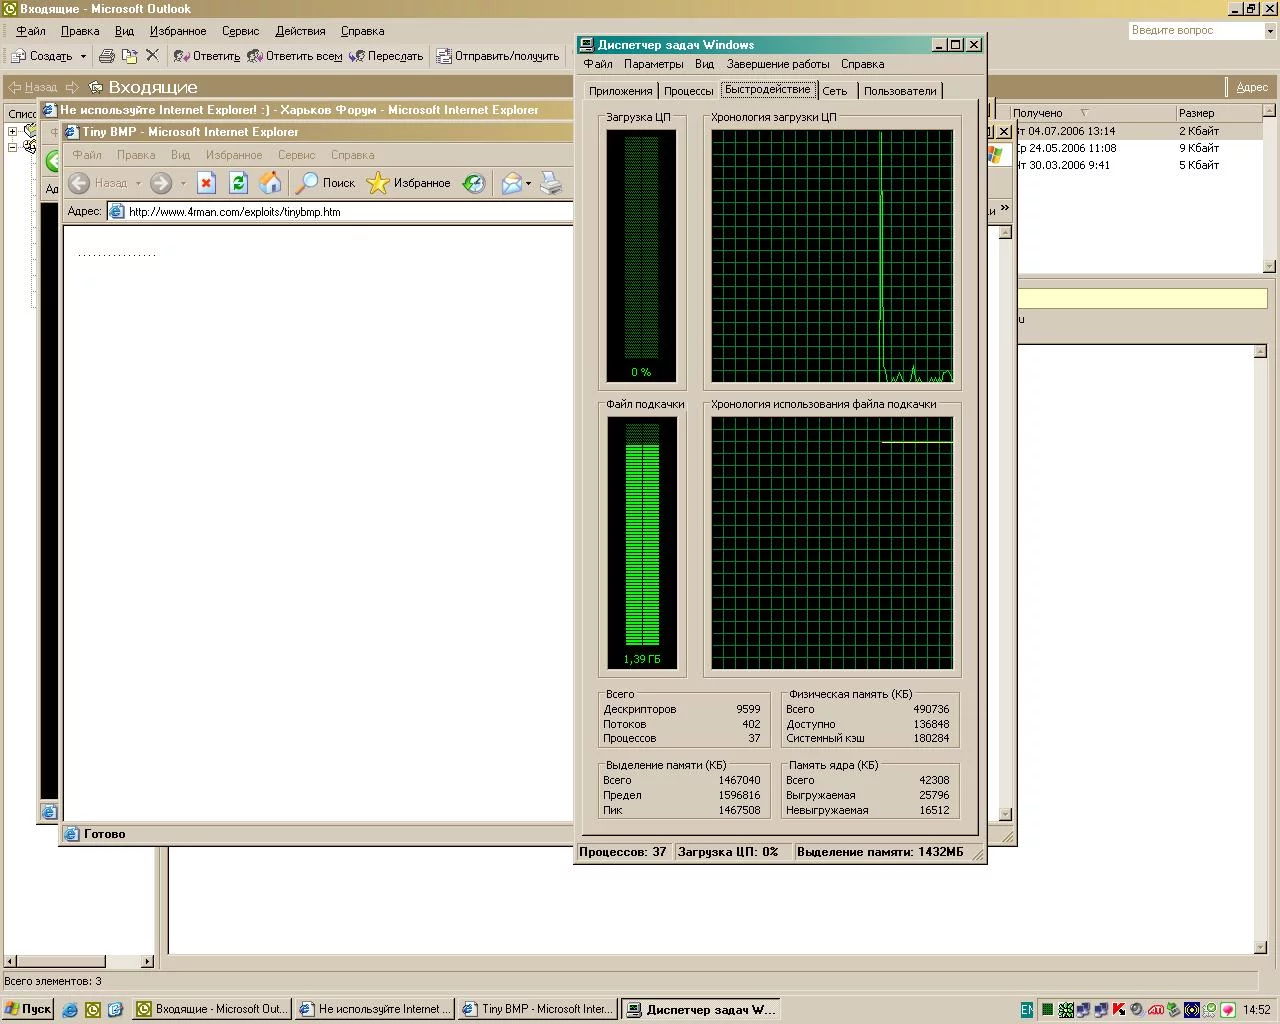
Task: Click the Move to folder icon in Outlook toolbar
Action: (x=130, y=56)
